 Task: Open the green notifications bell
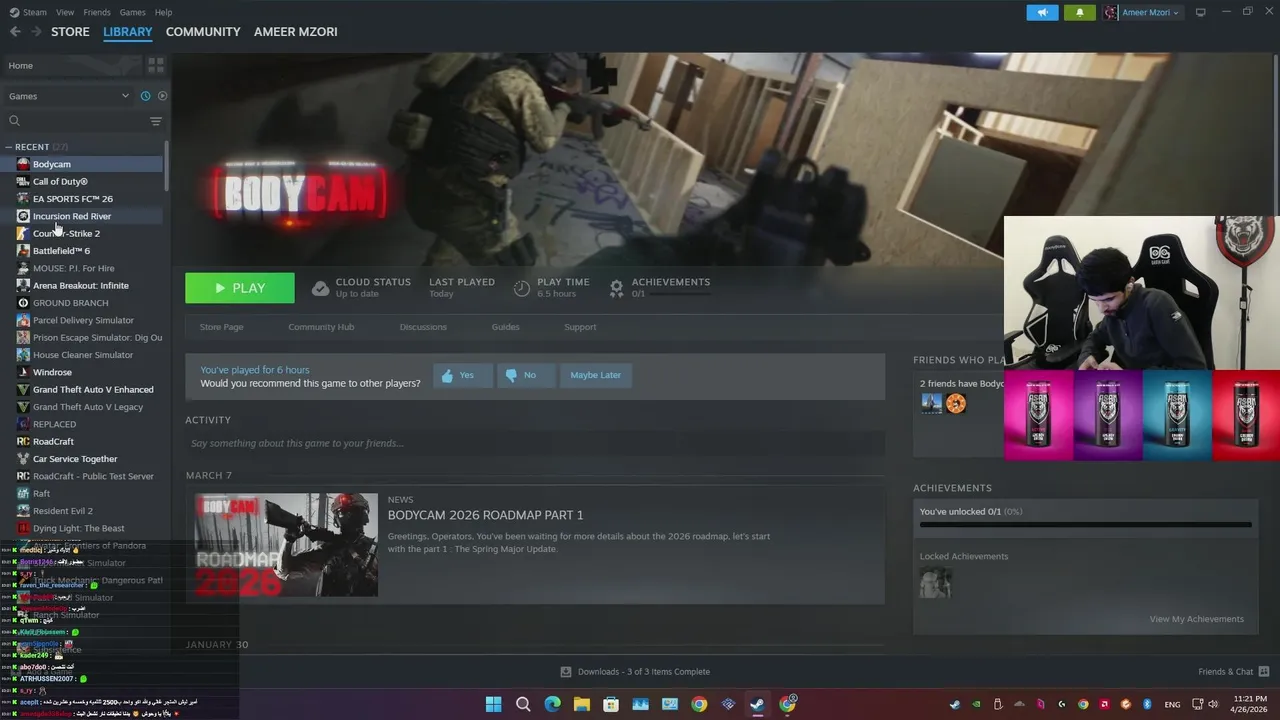pos(1079,12)
